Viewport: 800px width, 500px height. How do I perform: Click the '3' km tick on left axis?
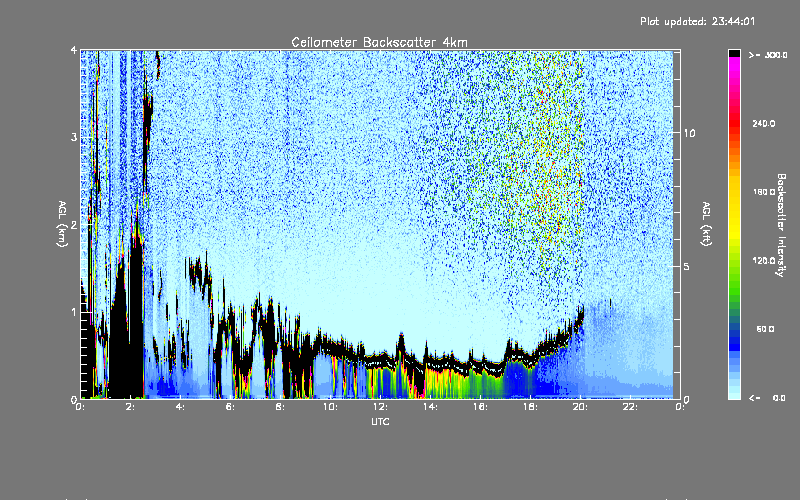(x=74, y=137)
